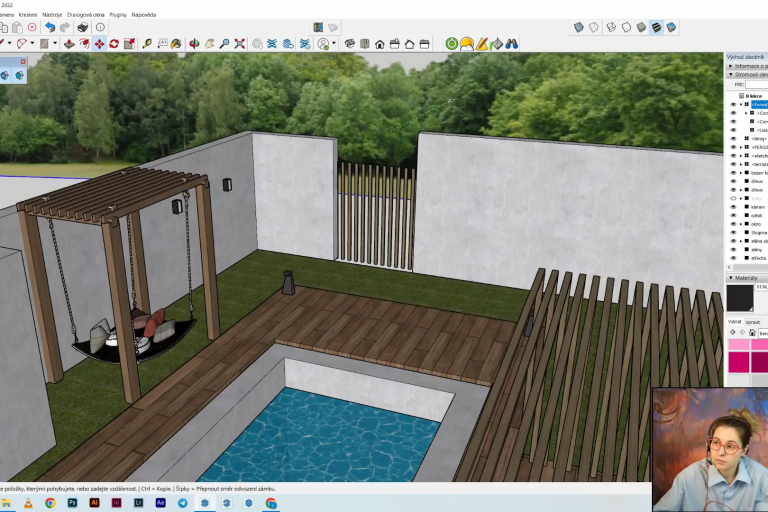This screenshot has height=512, width=768.
Task: Toggle visibility eye for the kámen item
Action: click(x=732, y=207)
